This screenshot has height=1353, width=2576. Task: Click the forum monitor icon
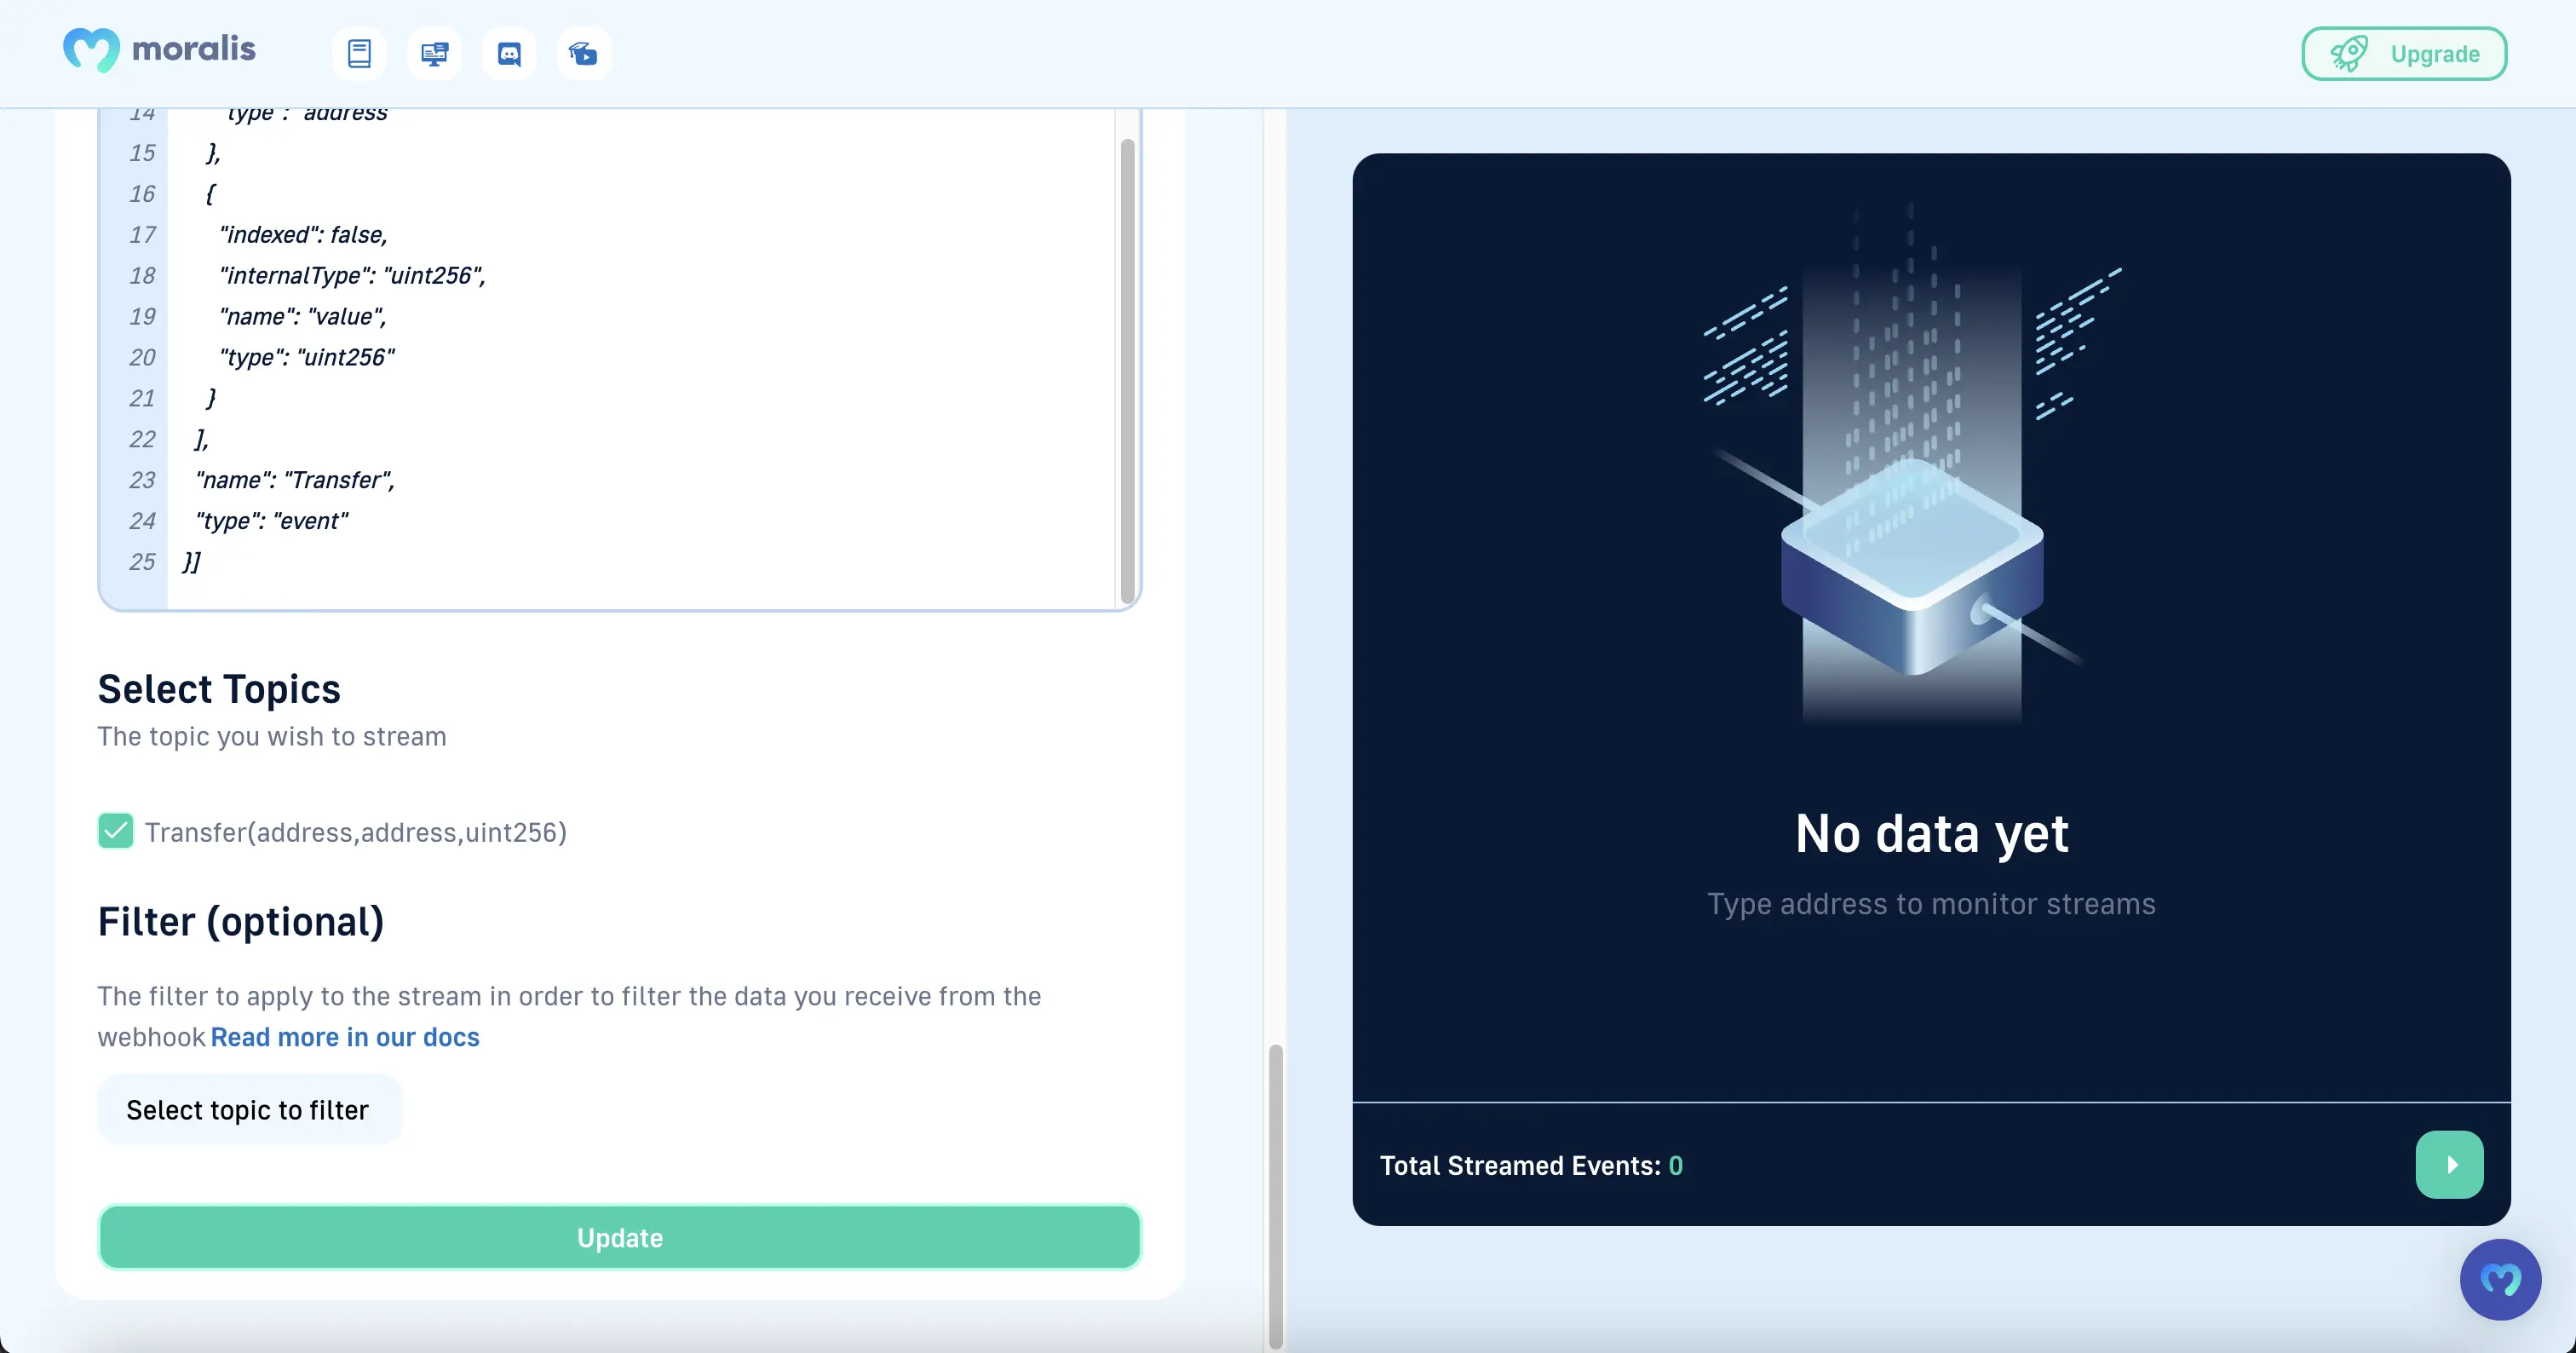point(434,53)
